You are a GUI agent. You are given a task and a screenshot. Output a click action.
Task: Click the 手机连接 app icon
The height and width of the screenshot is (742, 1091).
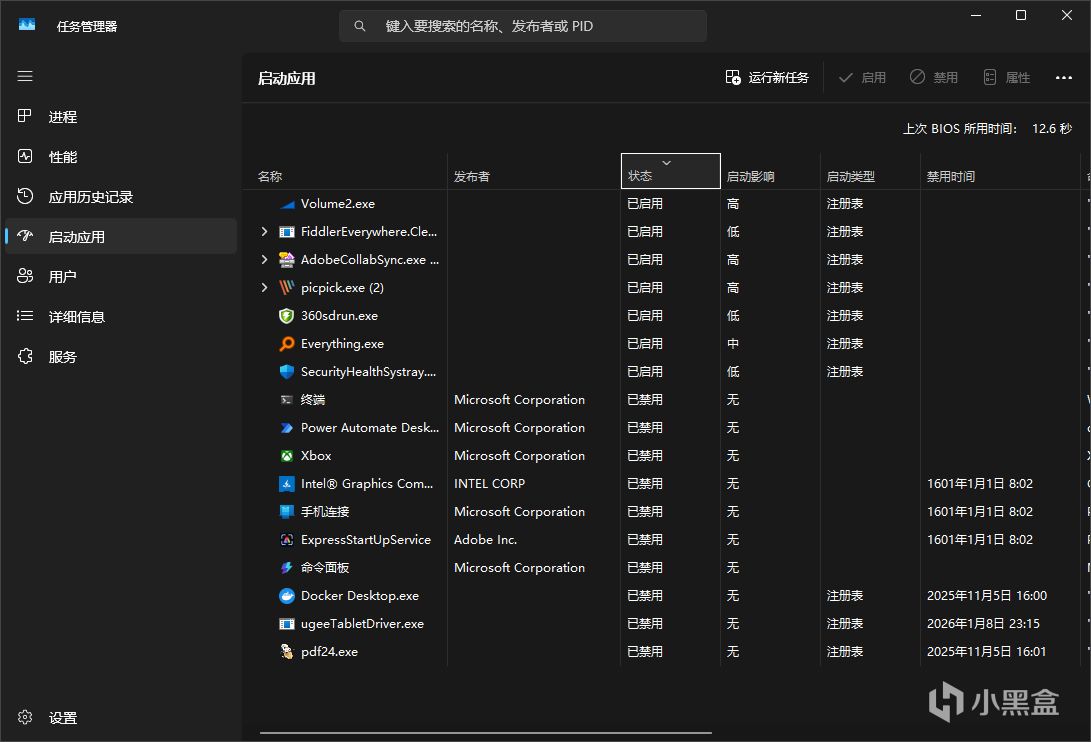[x=287, y=512]
